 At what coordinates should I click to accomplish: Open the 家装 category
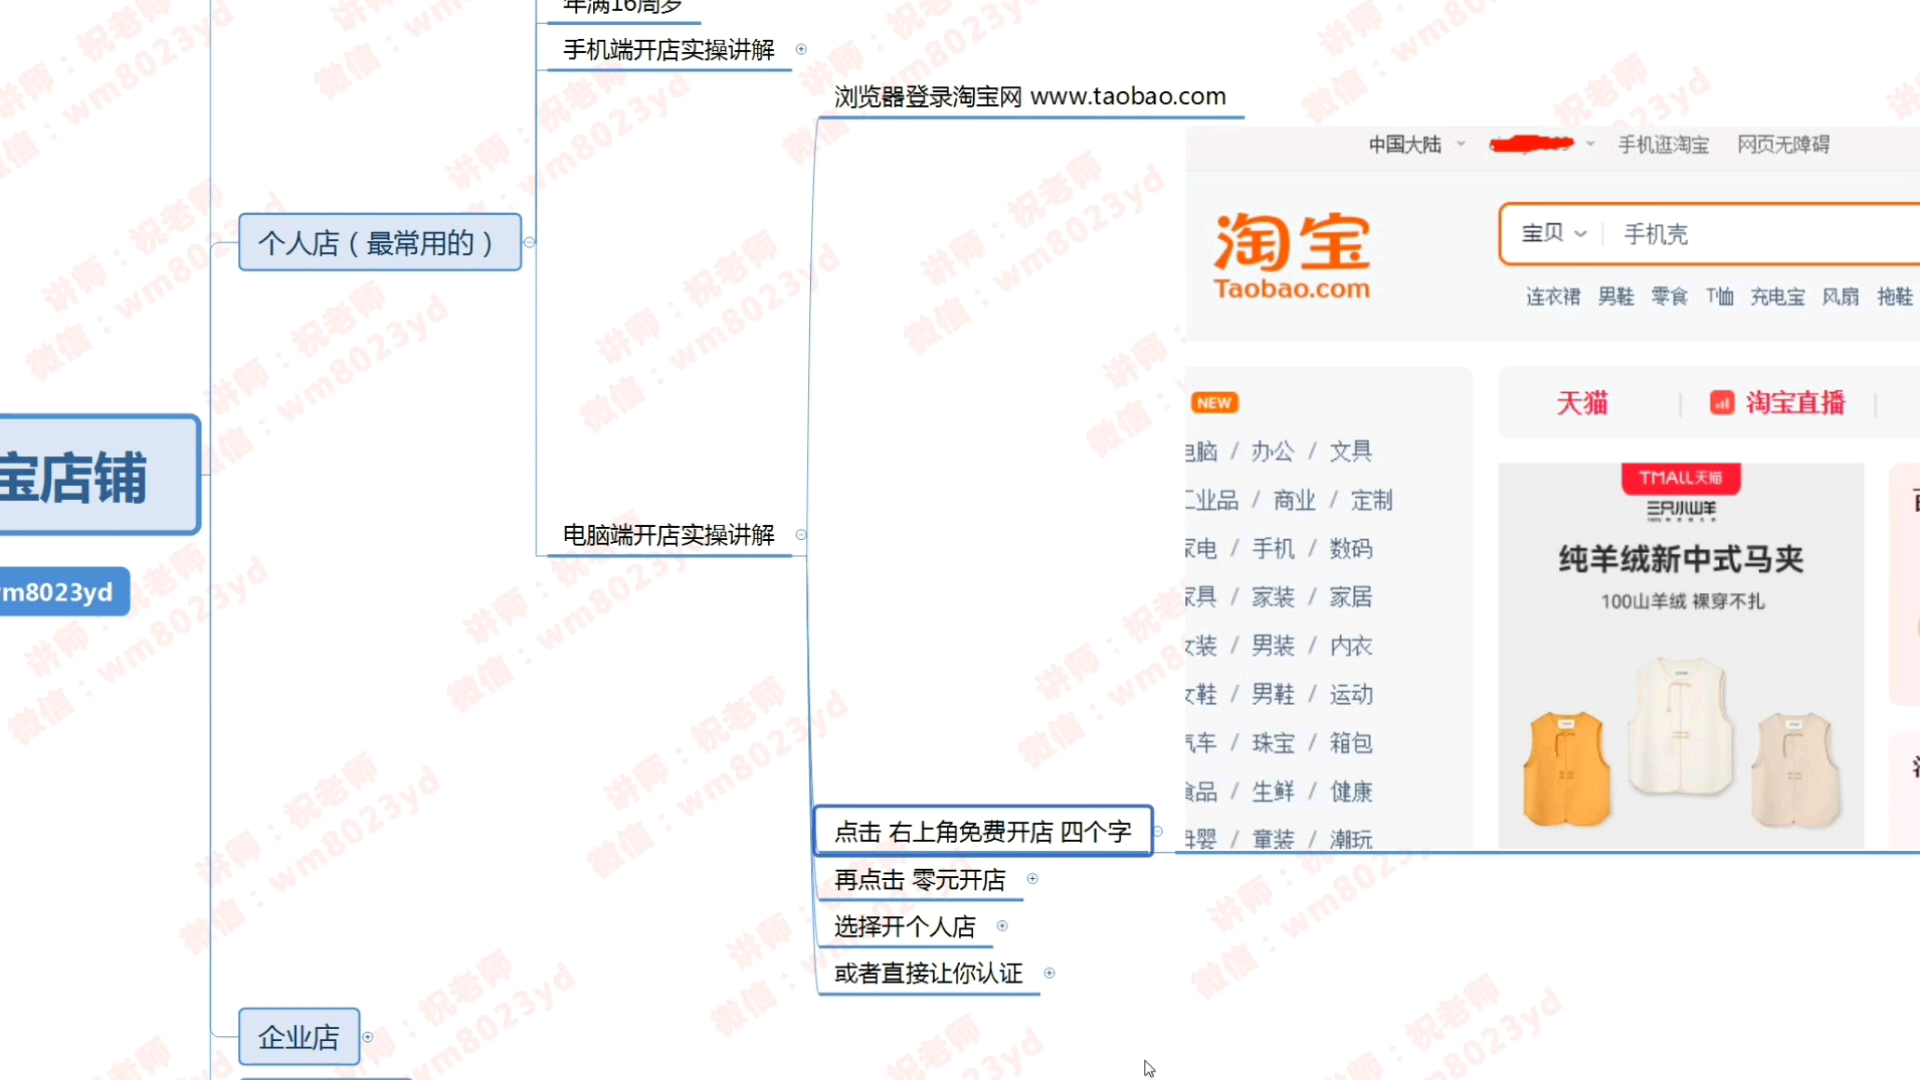[1273, 597]
